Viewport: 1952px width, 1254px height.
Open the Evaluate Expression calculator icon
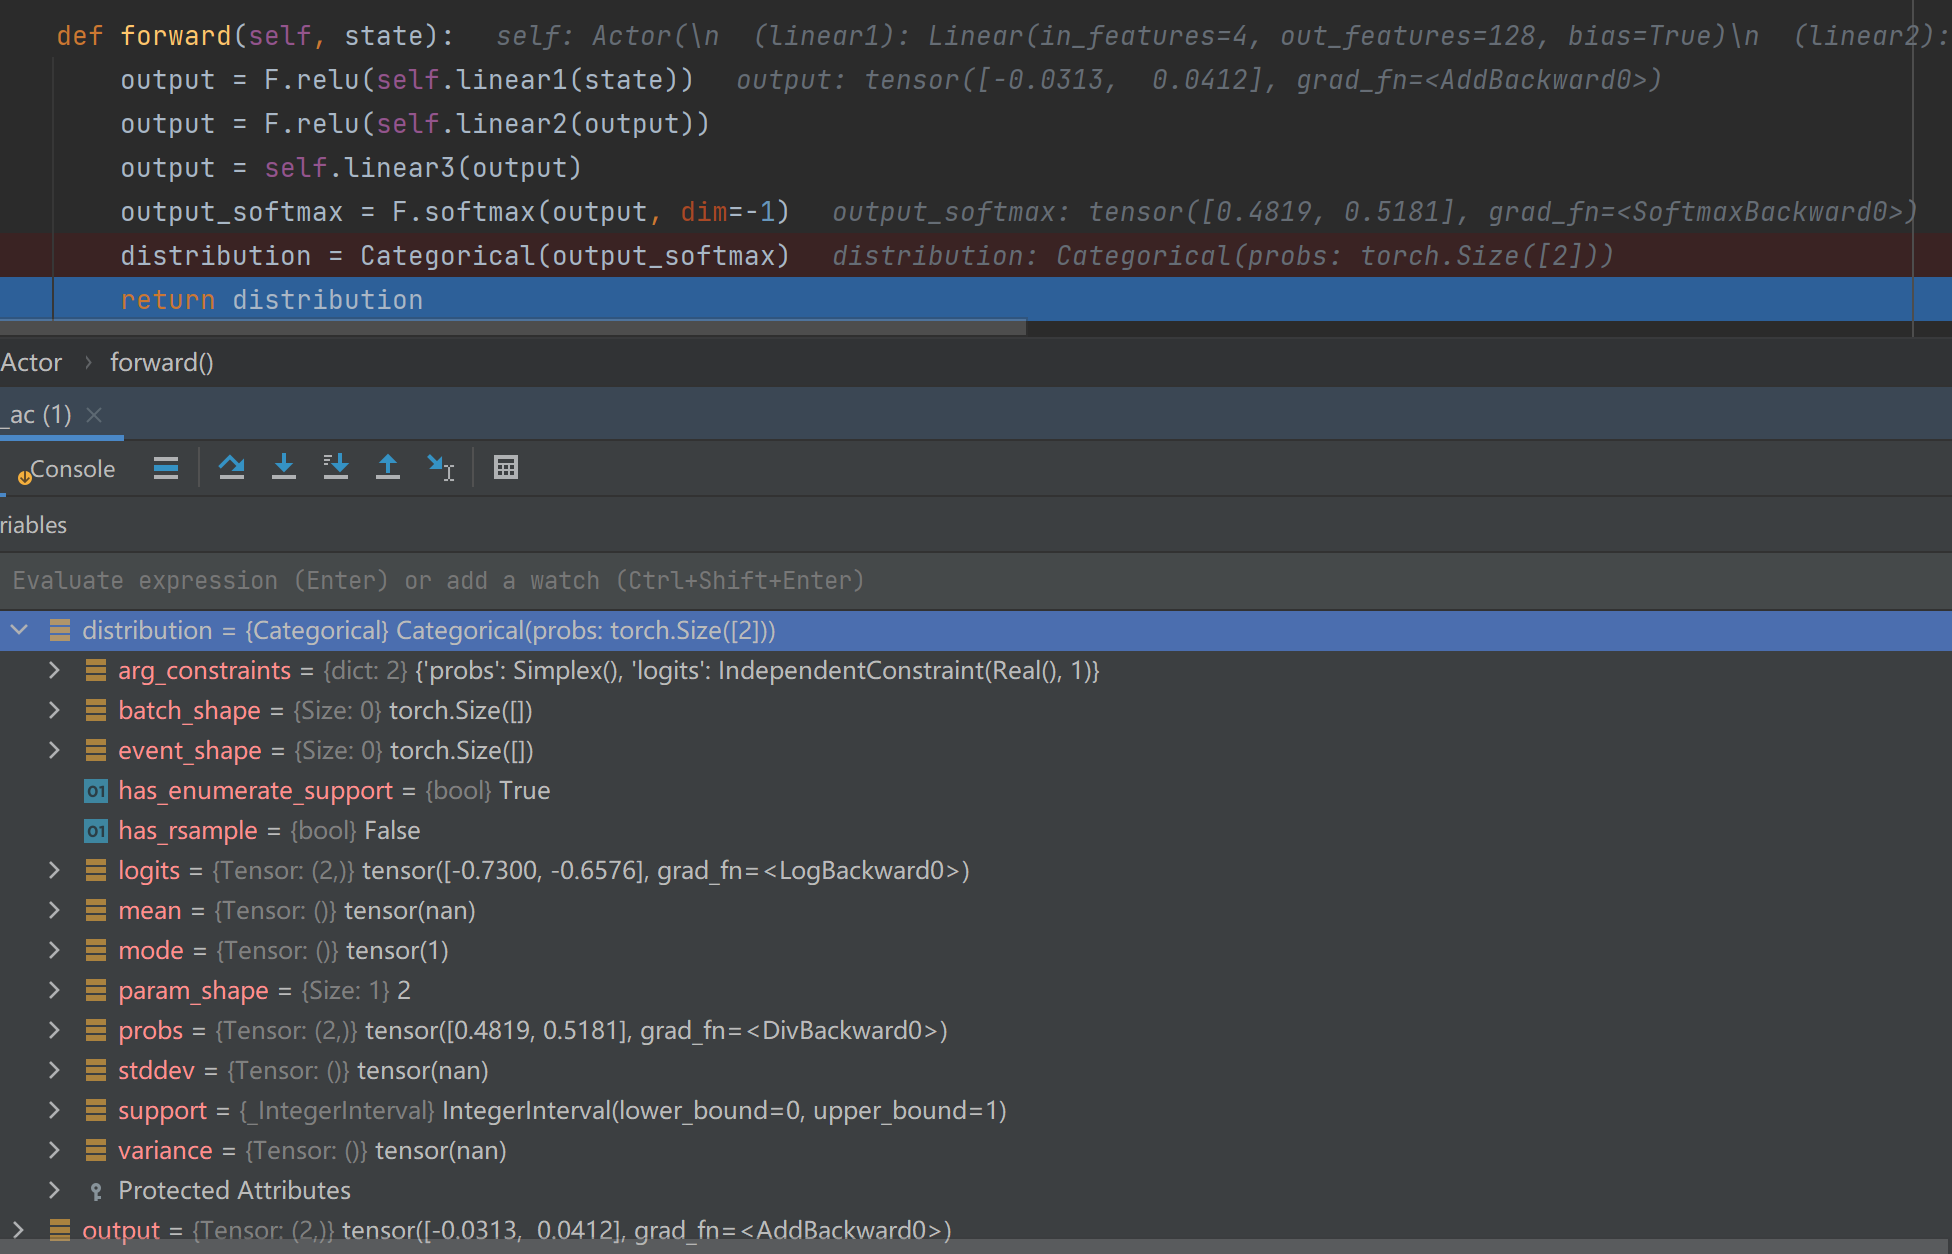[x=506, y=466]
